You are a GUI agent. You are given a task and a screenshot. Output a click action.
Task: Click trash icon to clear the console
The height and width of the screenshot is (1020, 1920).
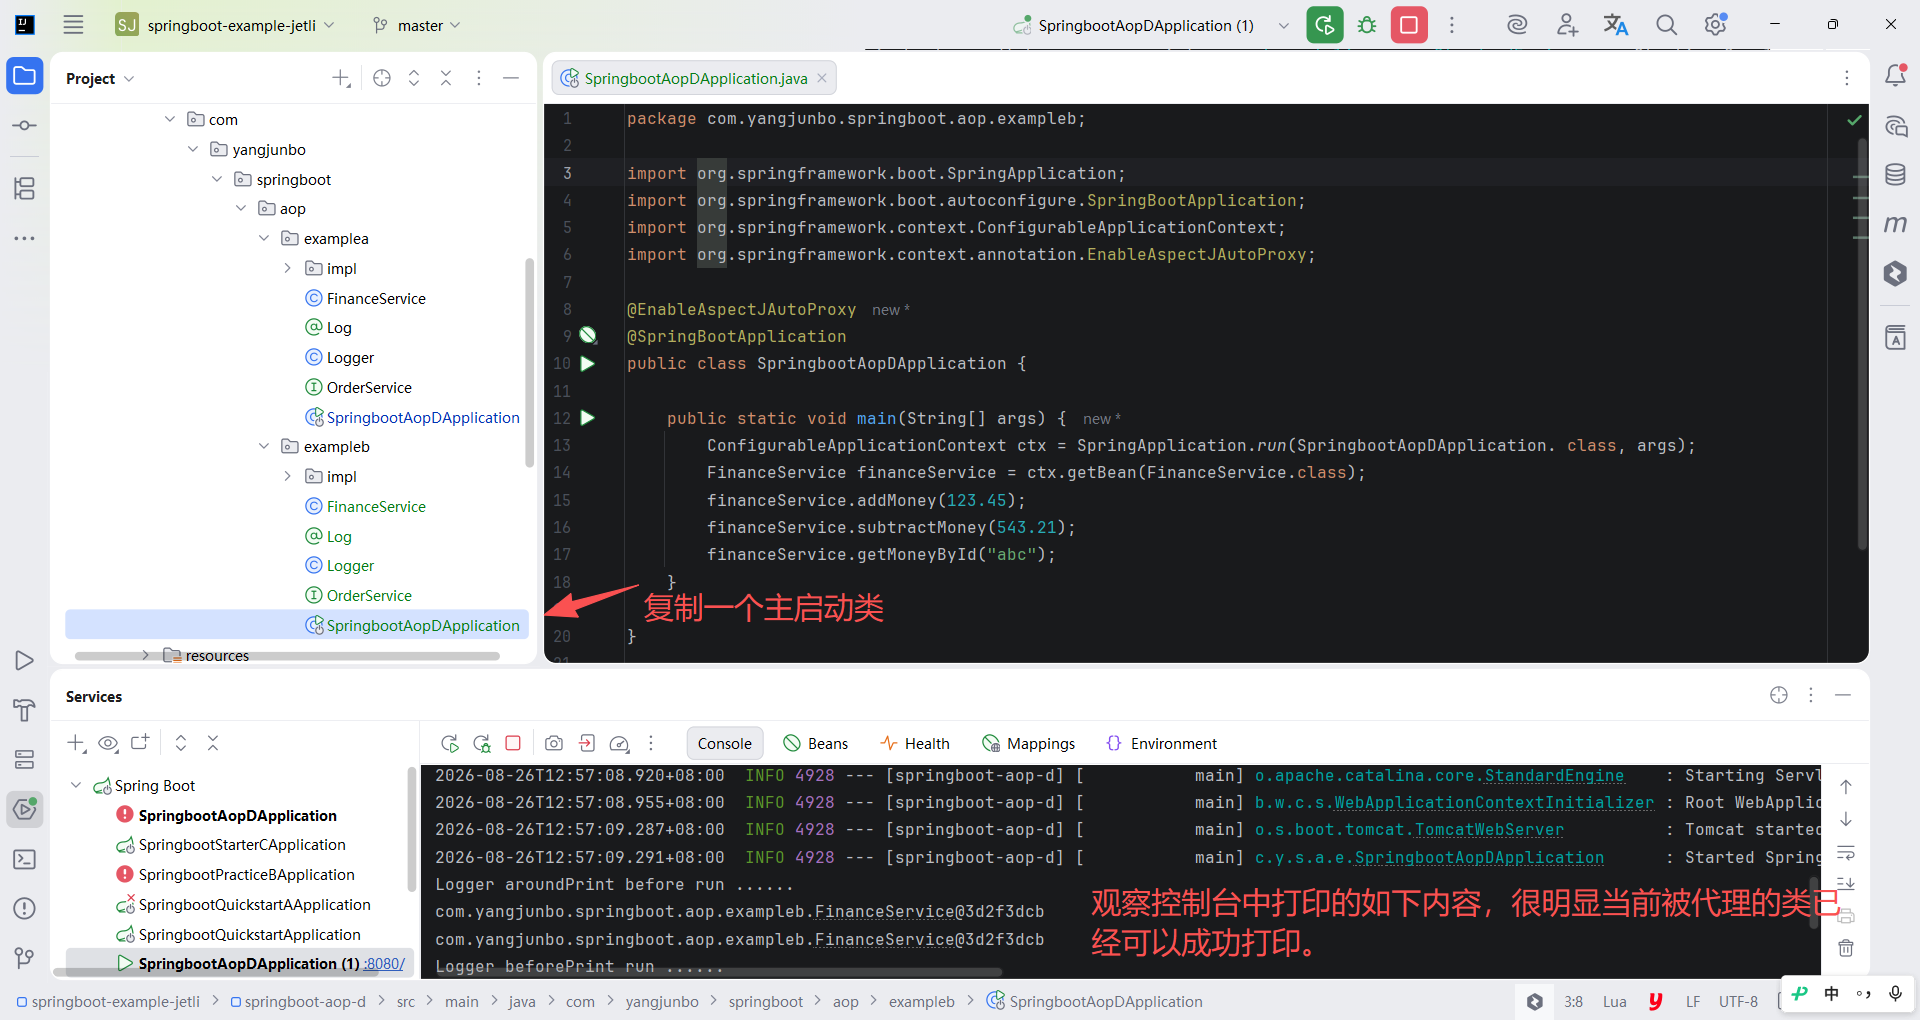[1846, 948]
